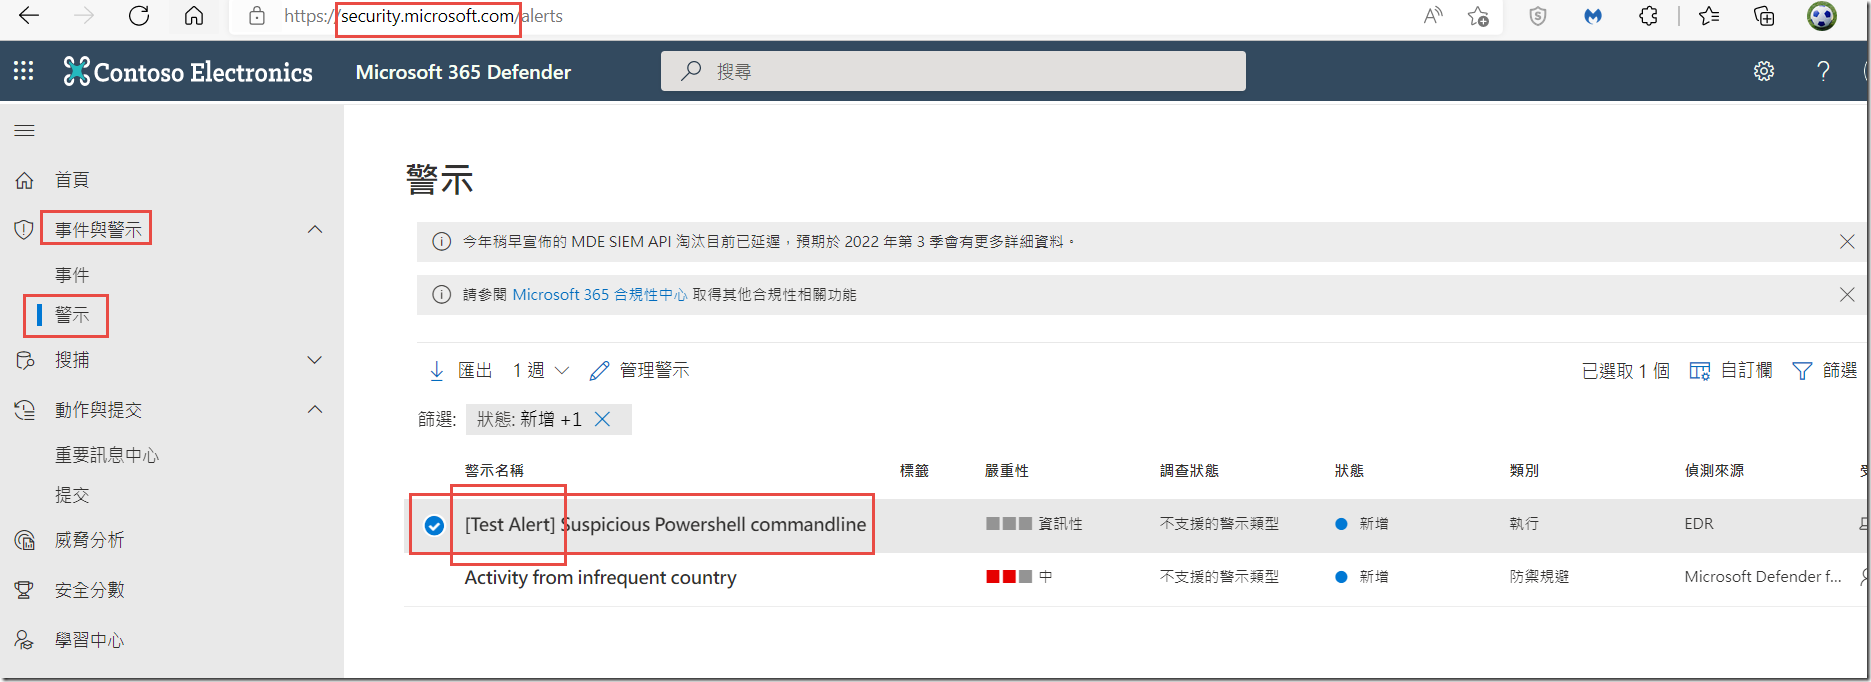This screenshot has width=1871, height=682.
Task: Select 警示 in the sidebar
Action: pyautogui.click(x=72, y=315)
